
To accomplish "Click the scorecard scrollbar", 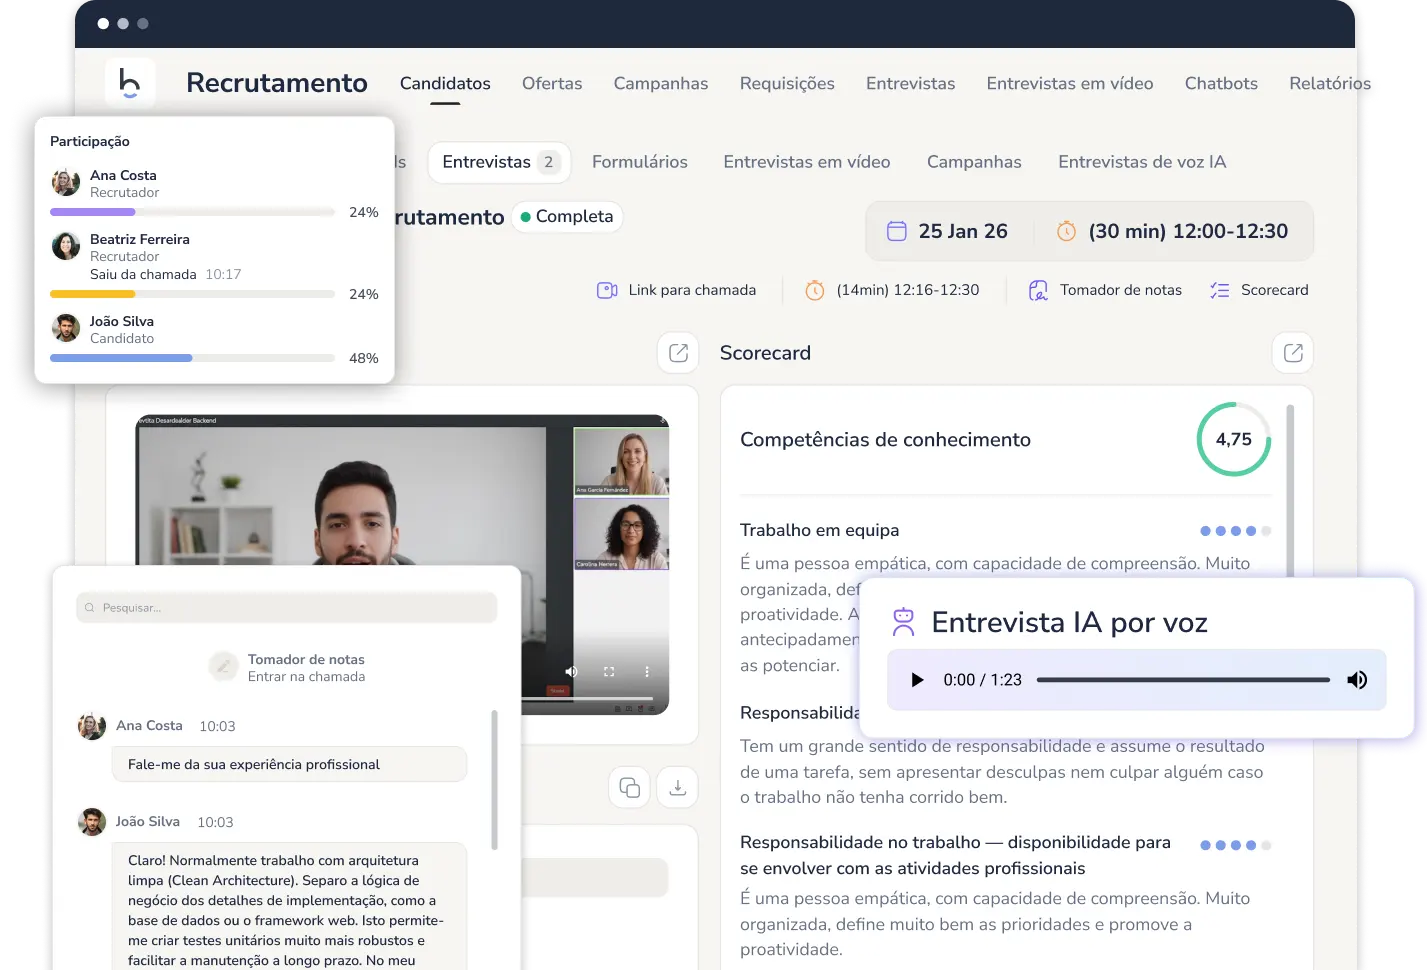I will pyautogui.click(x=1290, y=490).
